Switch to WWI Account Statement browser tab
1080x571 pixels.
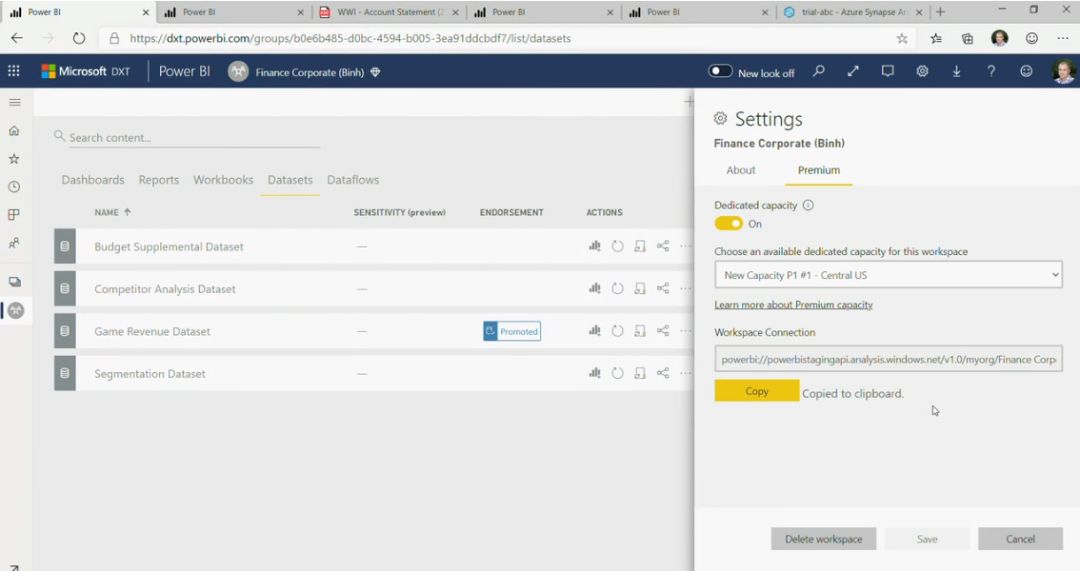pos(390,12)
